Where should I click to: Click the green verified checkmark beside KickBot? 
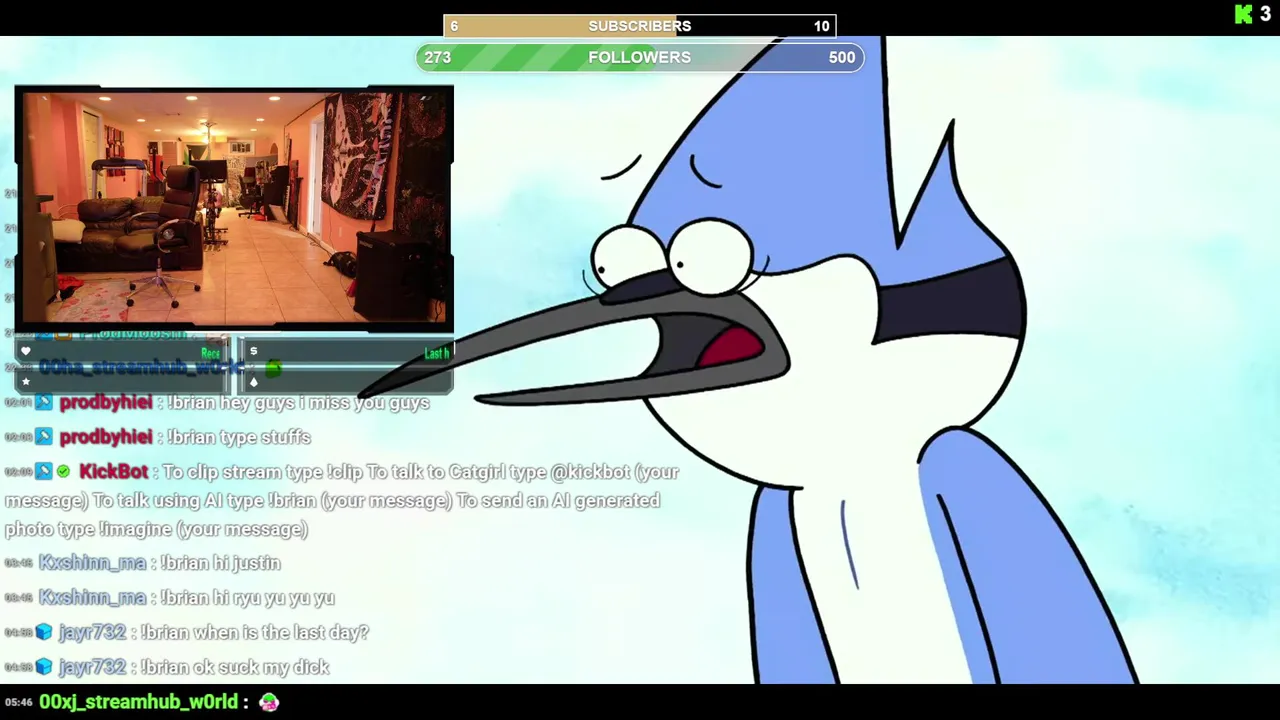[x=63, y=471]
